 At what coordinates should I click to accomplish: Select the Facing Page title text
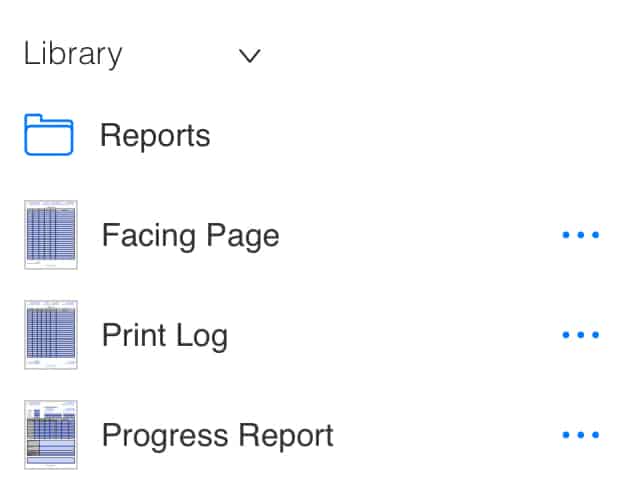190,235
